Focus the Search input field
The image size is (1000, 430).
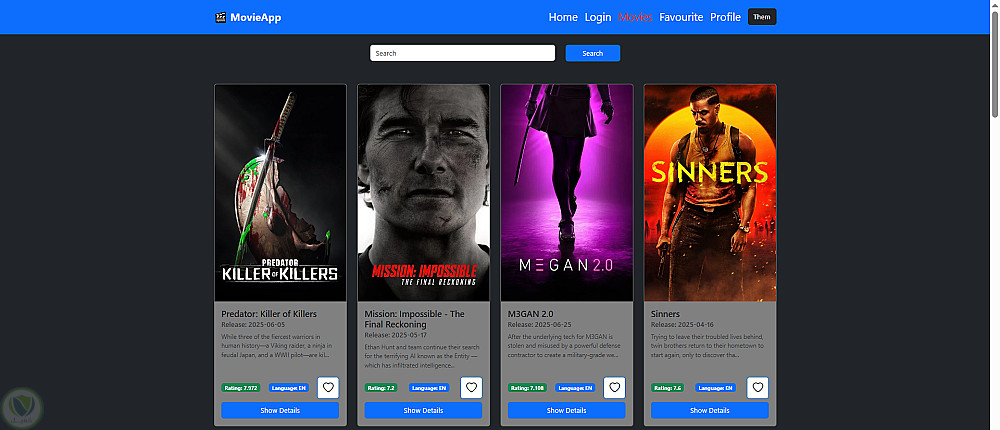click(x=462, y=54)
